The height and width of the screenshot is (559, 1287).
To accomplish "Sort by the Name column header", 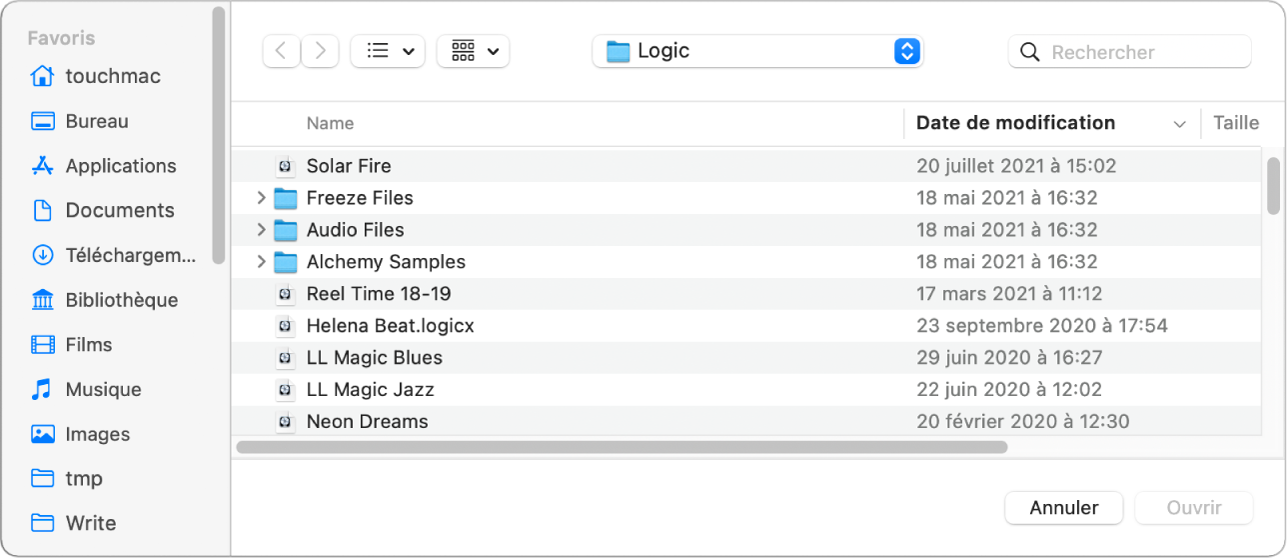I will [x=330, y=123].
